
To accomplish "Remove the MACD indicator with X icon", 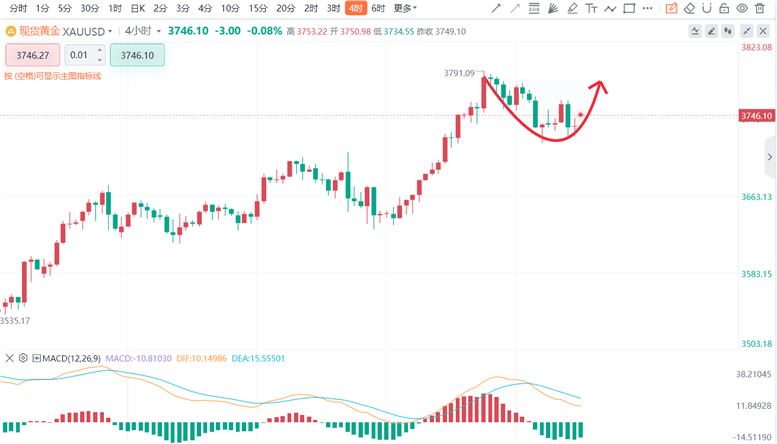I will [x=9, y=357].
